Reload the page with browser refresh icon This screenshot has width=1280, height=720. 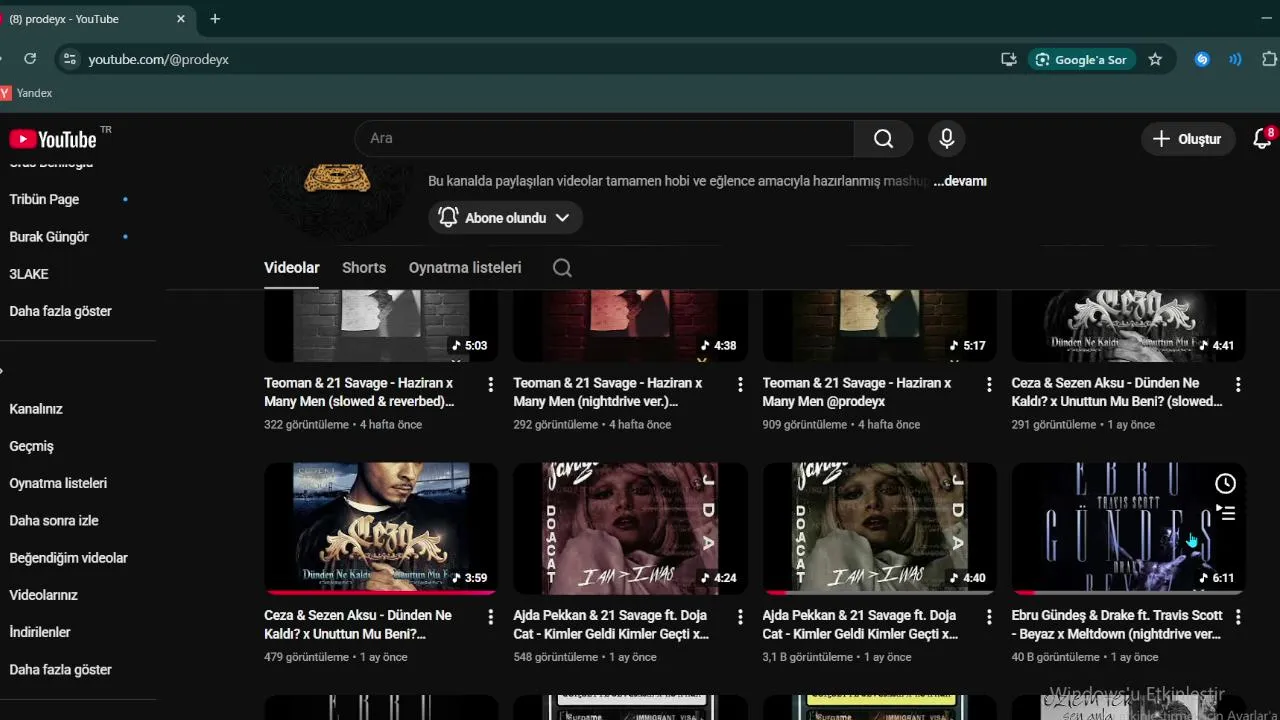pyautogui.click(x=30, y=59)
